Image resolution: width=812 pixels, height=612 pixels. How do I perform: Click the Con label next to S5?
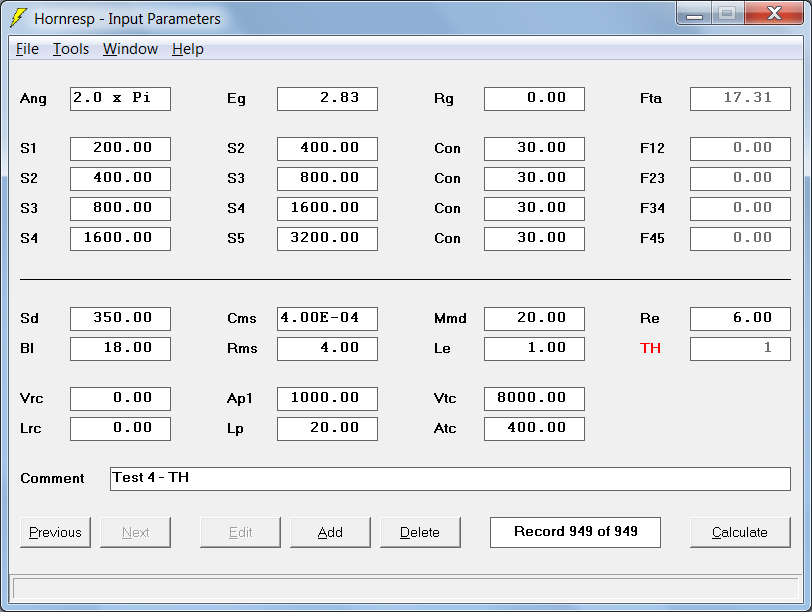[447, 239]
